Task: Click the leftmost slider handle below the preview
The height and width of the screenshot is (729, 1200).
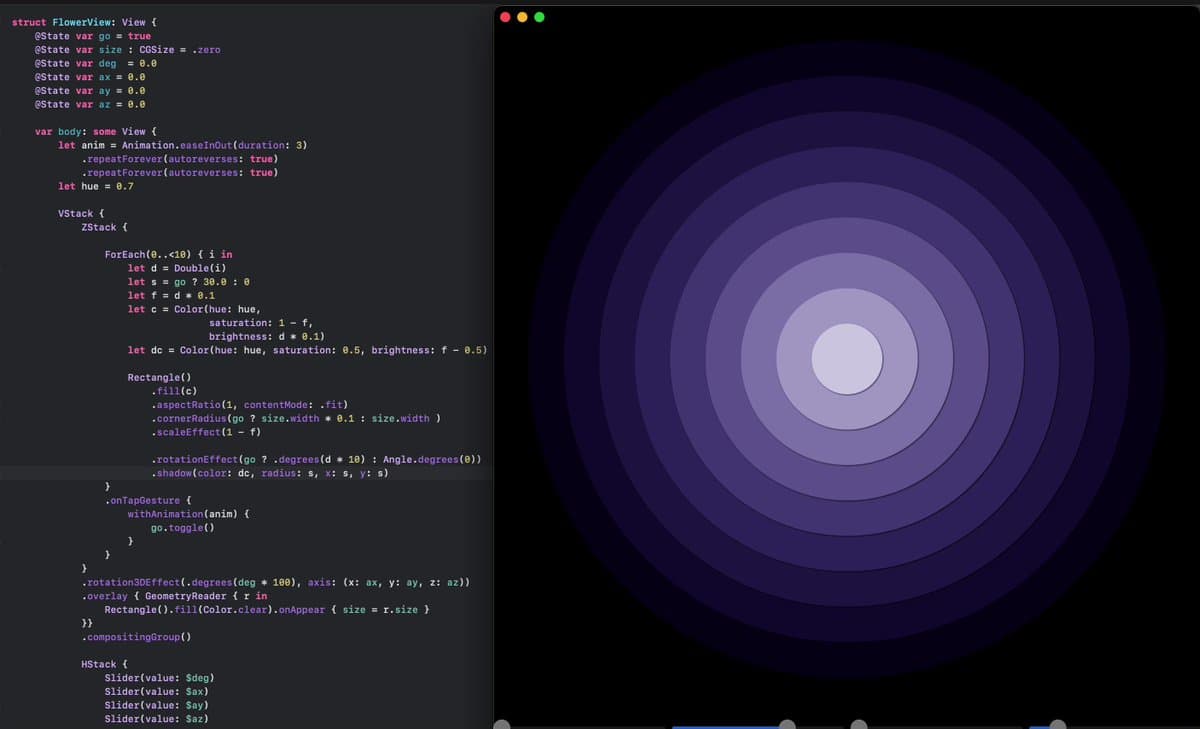Action: (x=502, y=724)
